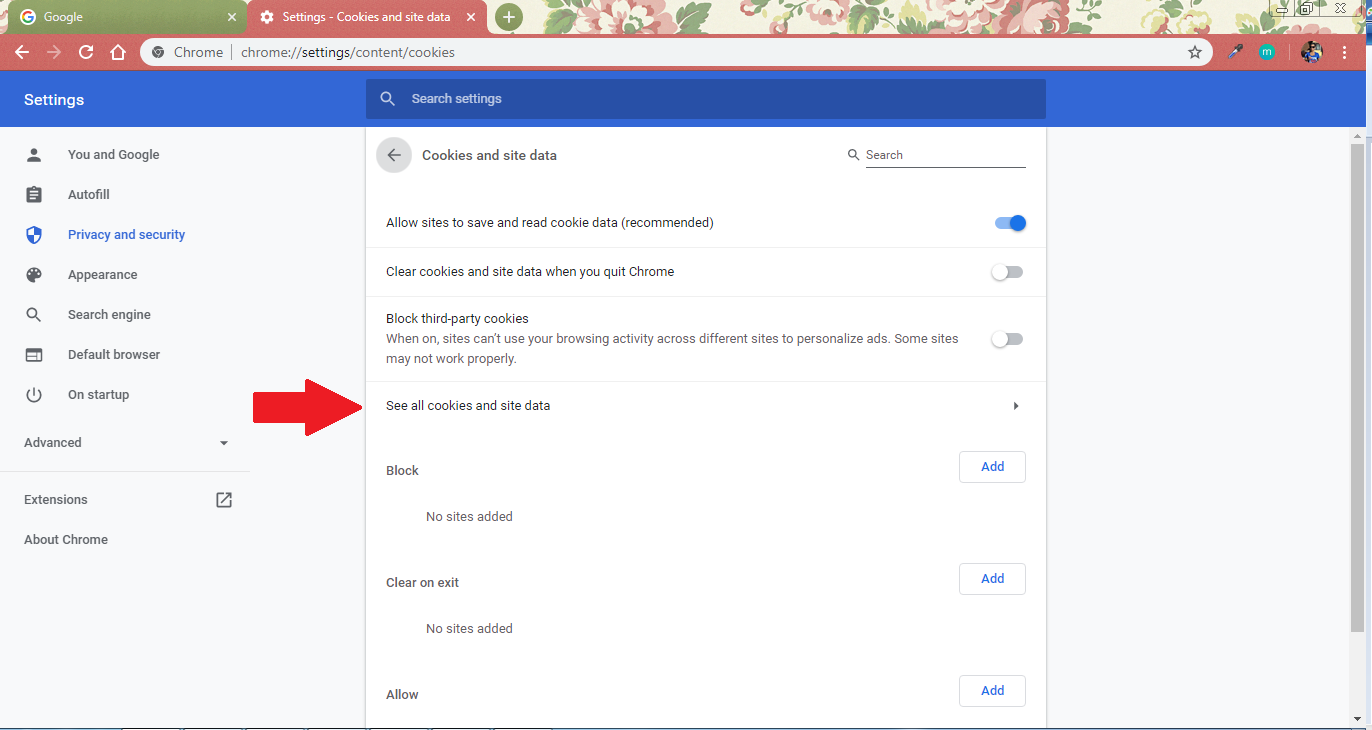Add a site to the Allow list
The height and width of the screenshot is (730, 1372).
click(x=992, y=691)
